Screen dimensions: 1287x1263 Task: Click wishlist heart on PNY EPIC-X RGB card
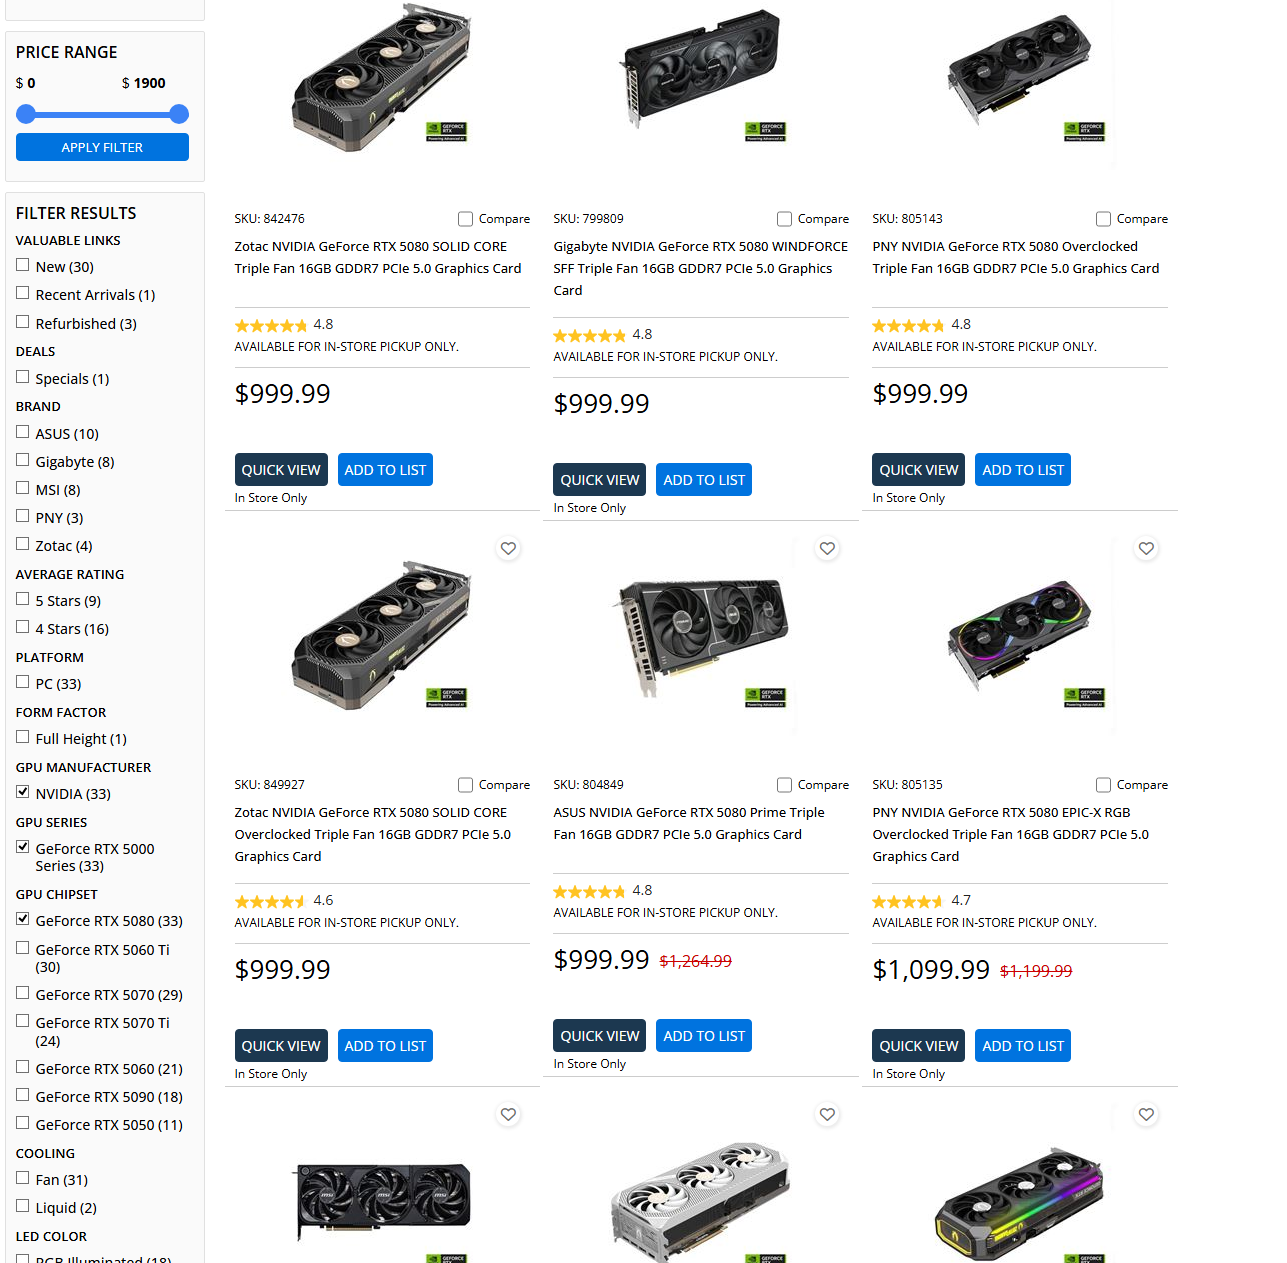click(1146, 548)
